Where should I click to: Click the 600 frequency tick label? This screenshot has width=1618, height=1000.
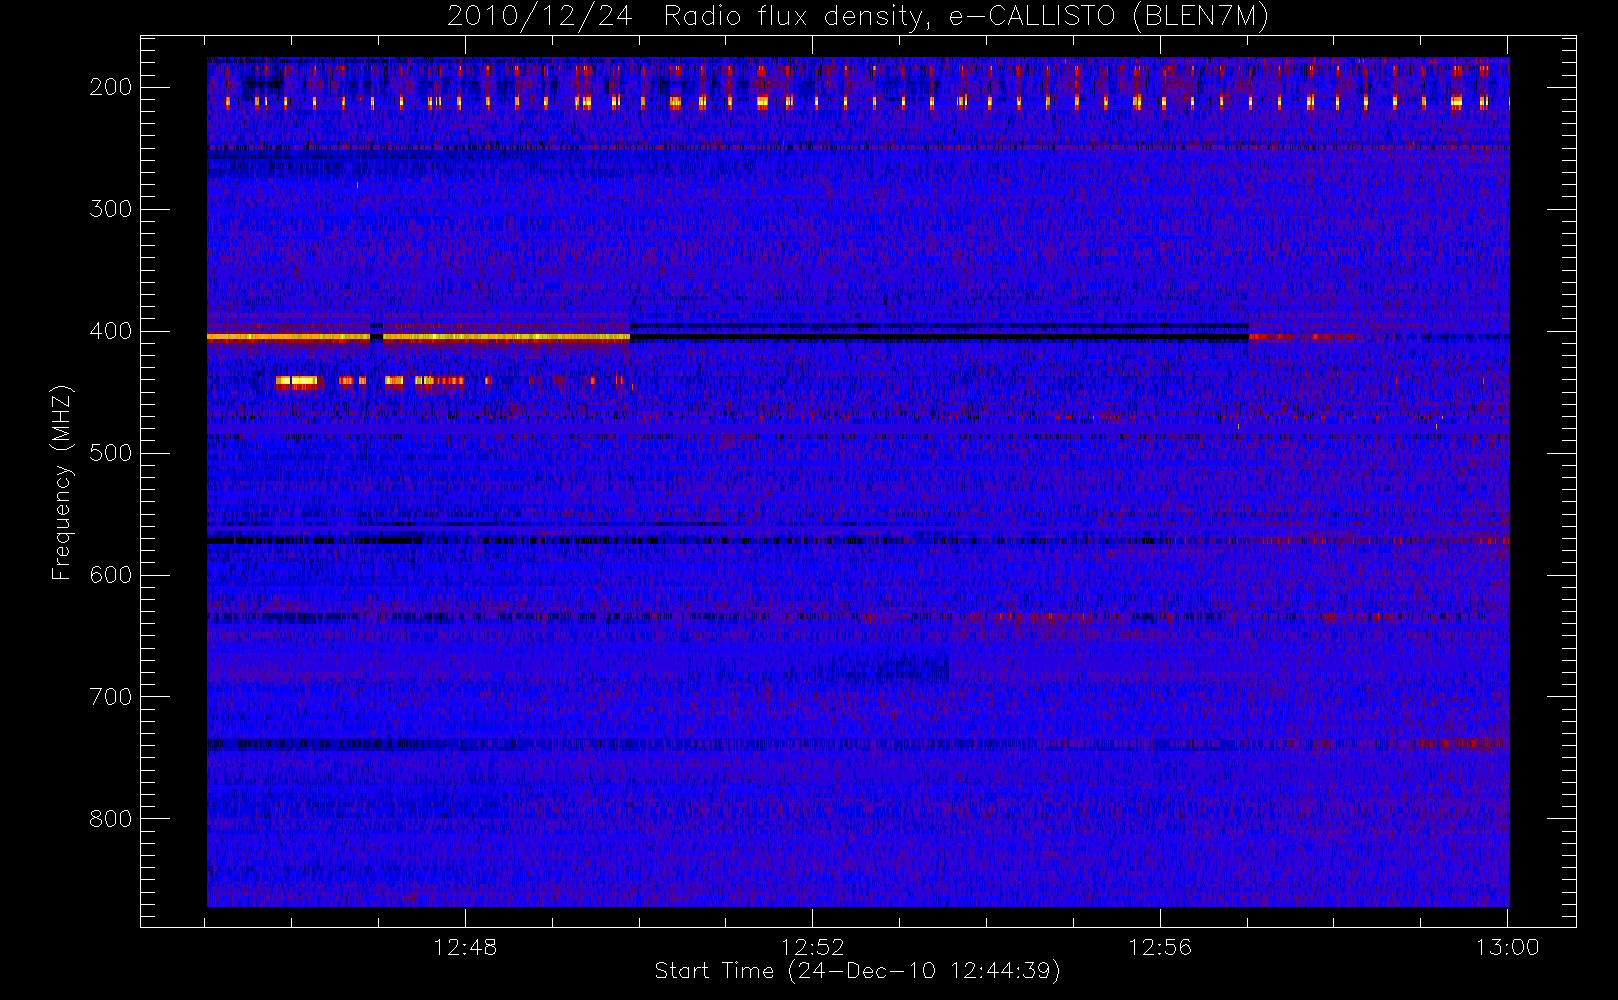point(110,575)
